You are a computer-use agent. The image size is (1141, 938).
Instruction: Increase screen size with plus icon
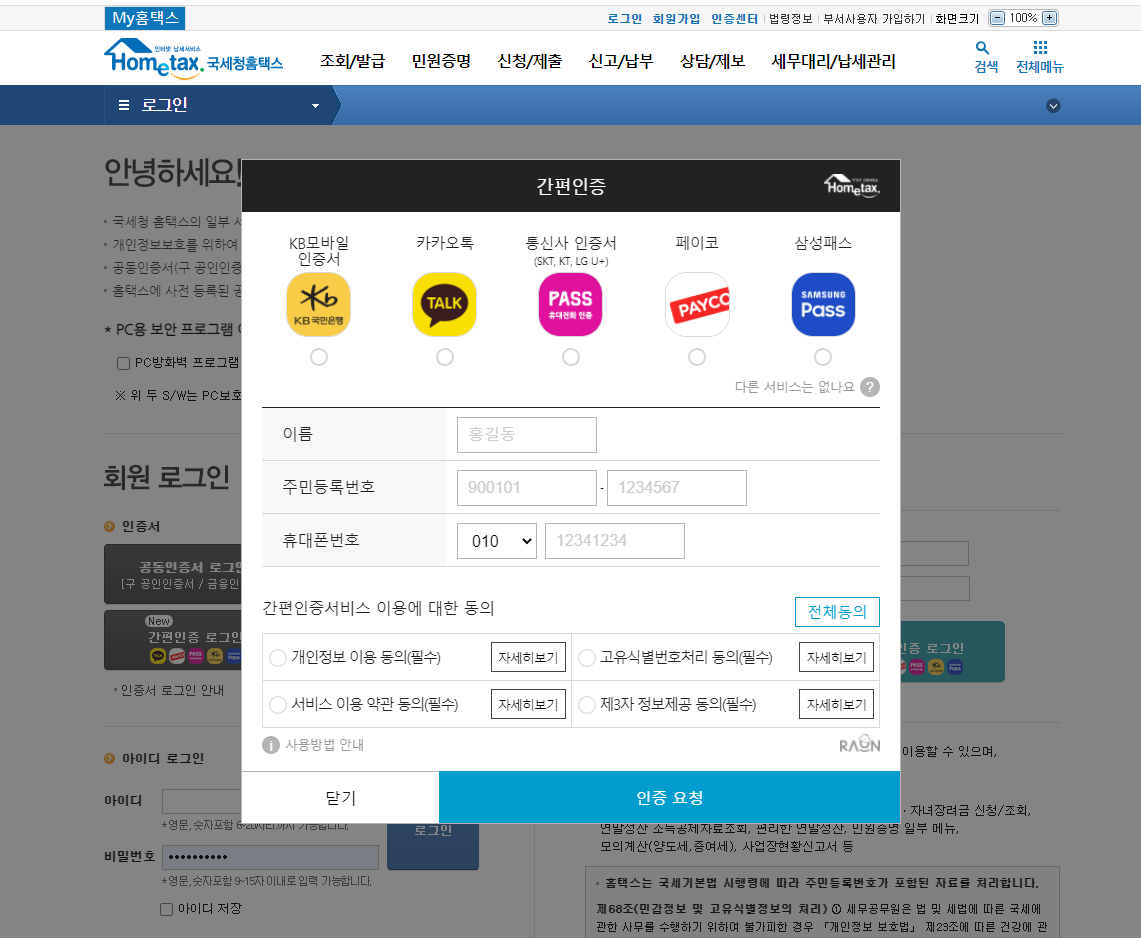1049,18
